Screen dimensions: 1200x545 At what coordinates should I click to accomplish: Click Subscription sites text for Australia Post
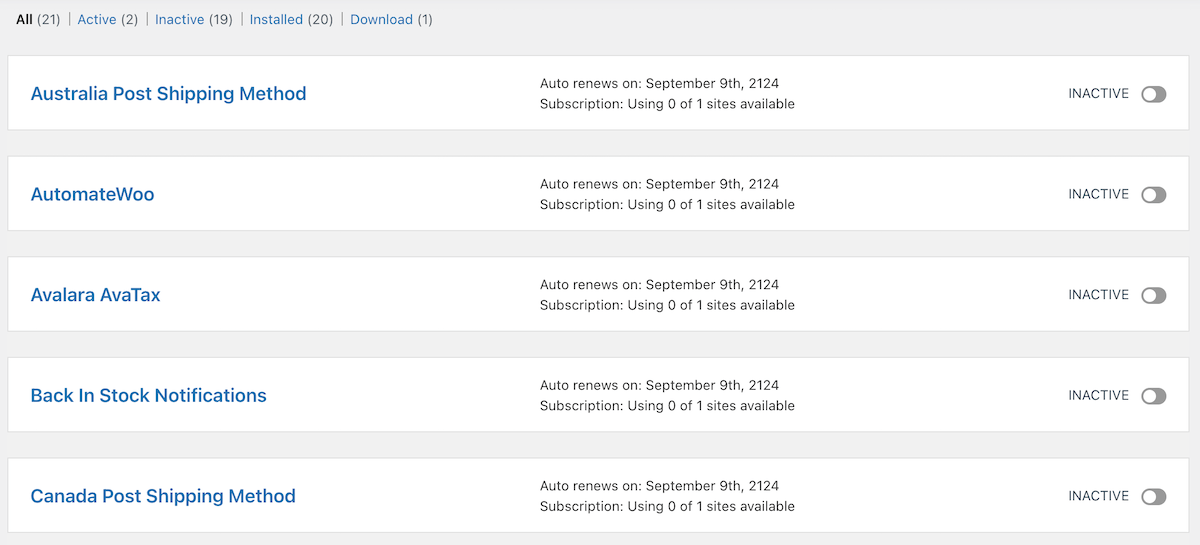click(x=667, y=104)
